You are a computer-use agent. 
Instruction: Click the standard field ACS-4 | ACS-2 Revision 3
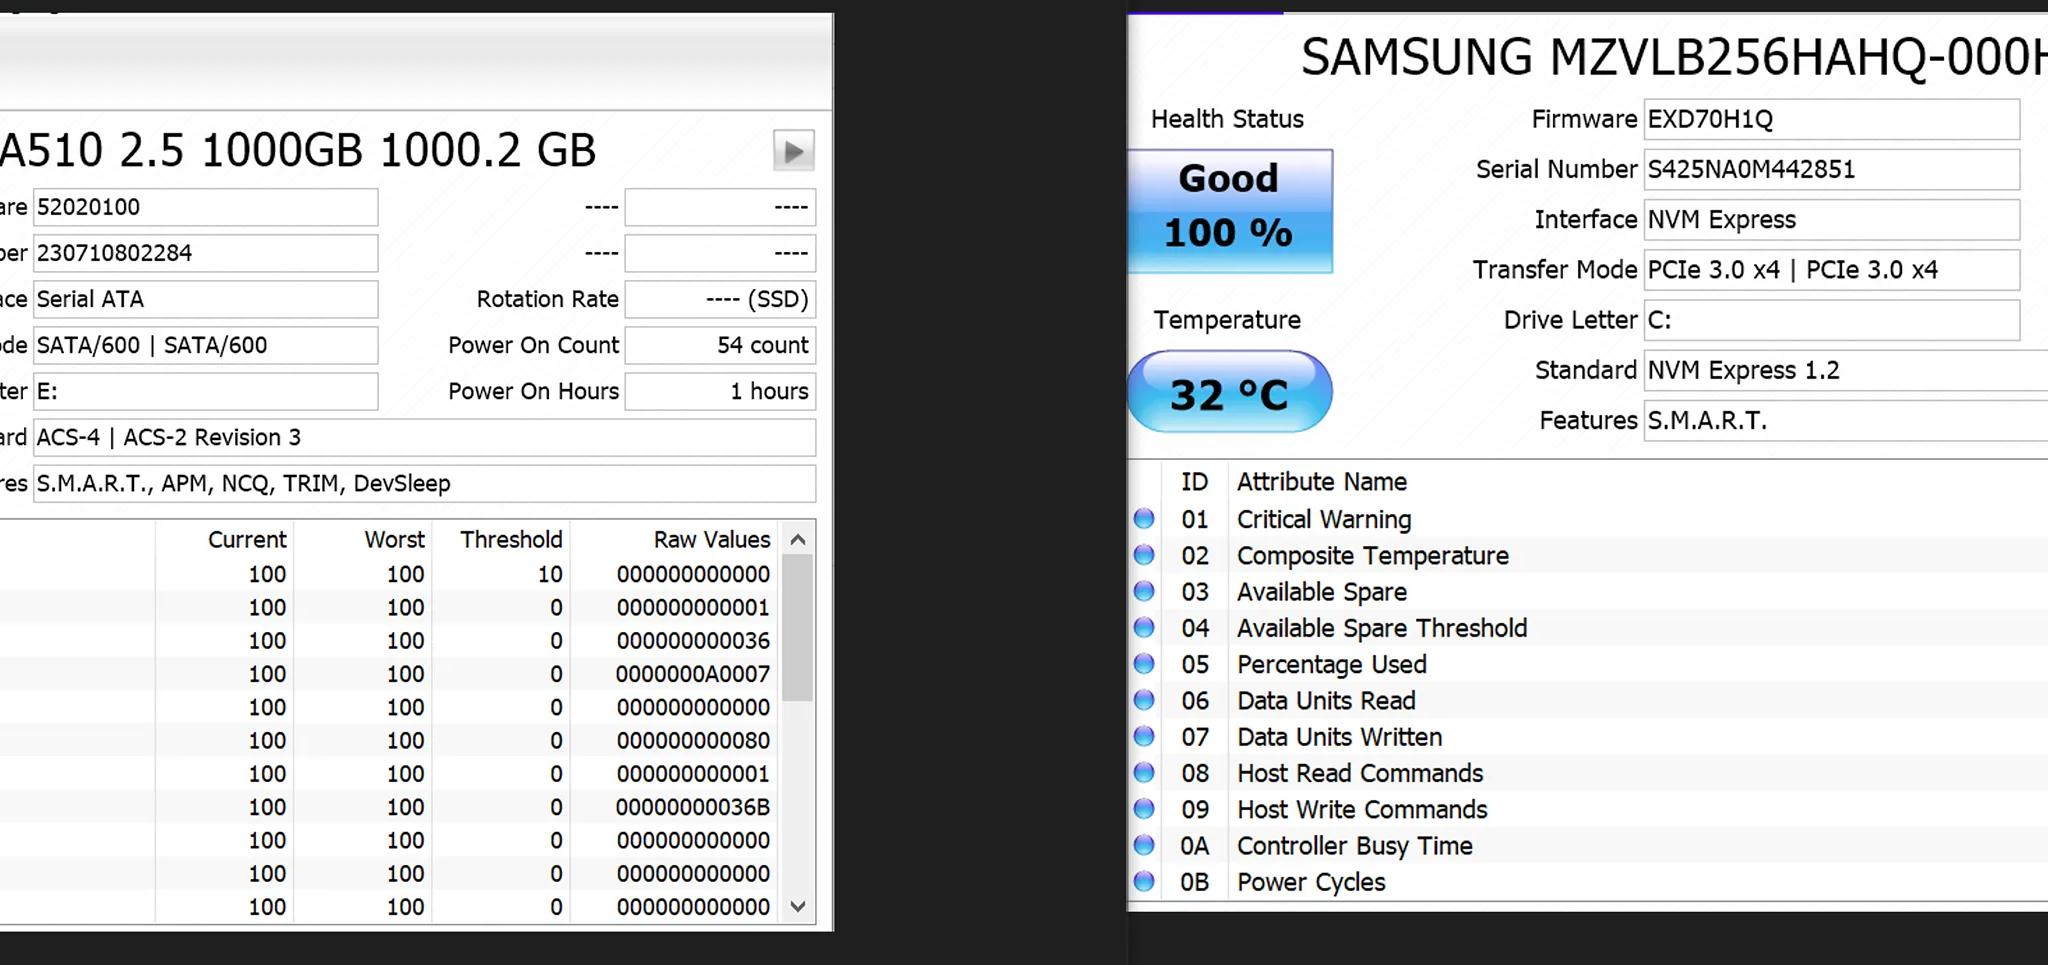click(x=424, y=437)
